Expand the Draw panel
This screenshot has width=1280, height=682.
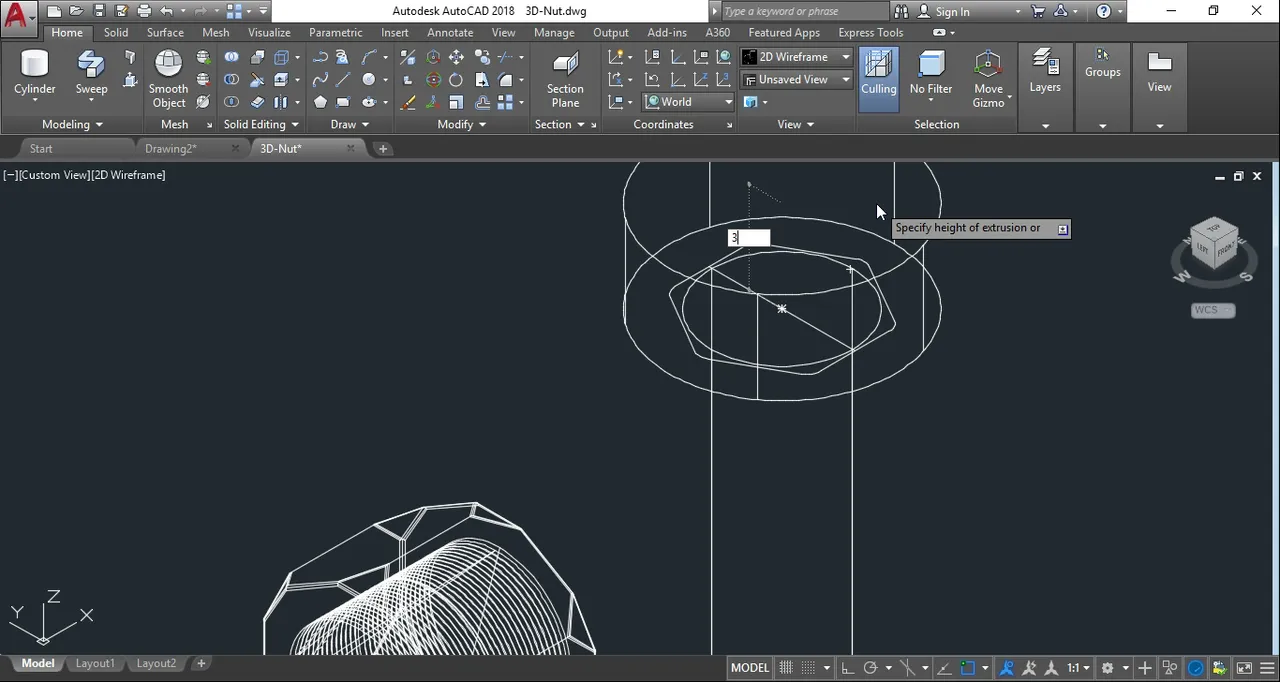350,124
